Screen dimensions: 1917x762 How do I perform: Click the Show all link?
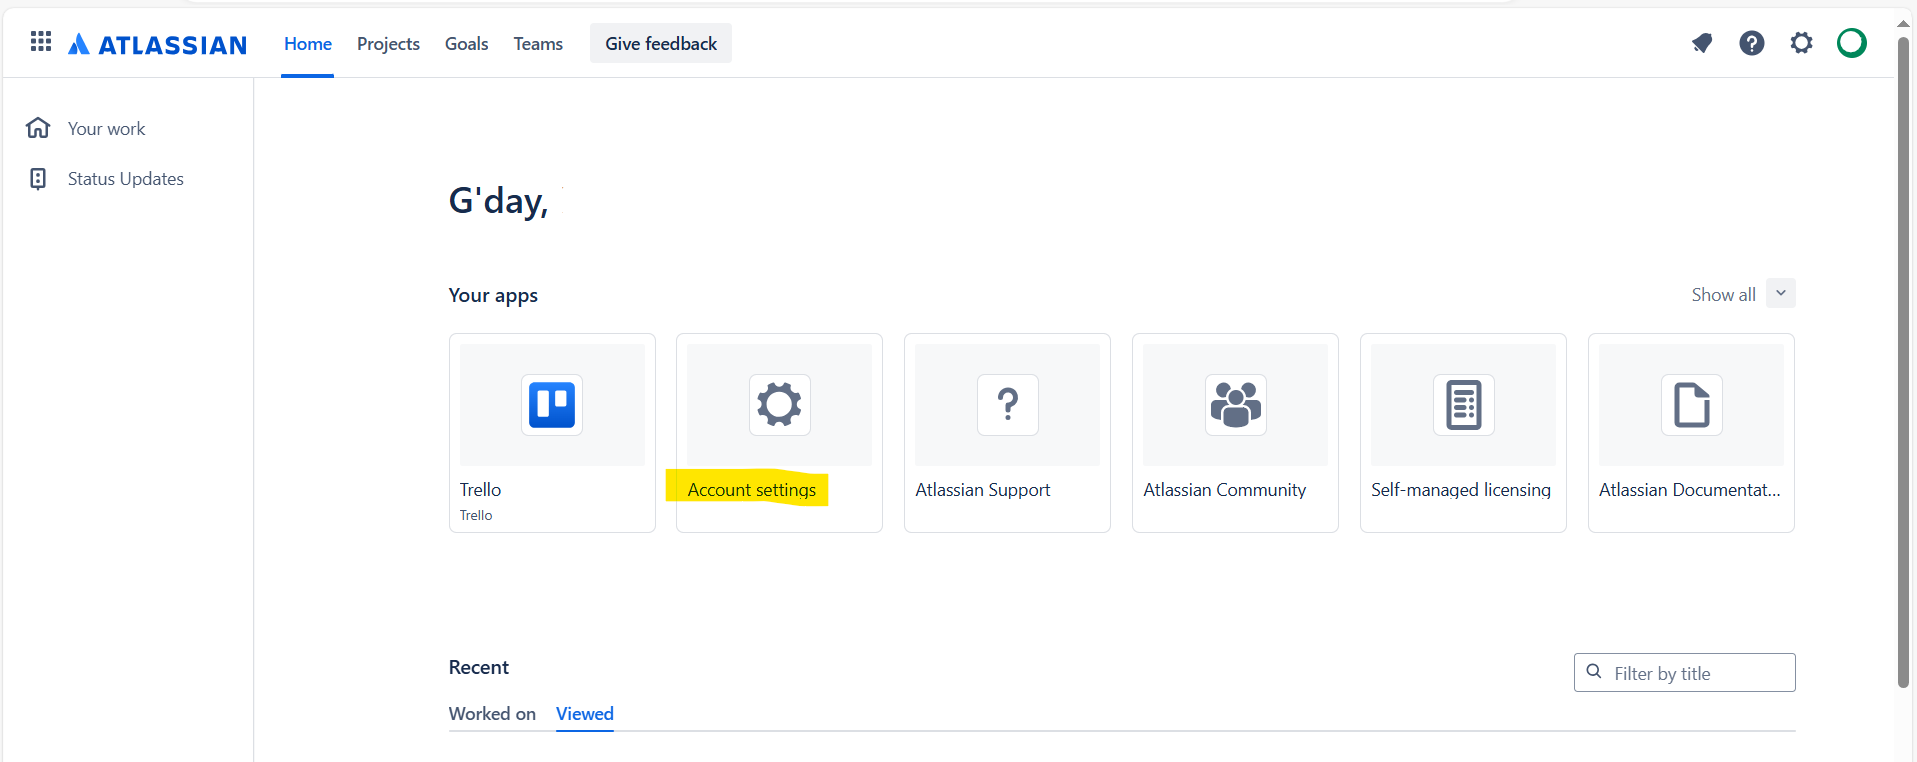[x=1723, y=295]
